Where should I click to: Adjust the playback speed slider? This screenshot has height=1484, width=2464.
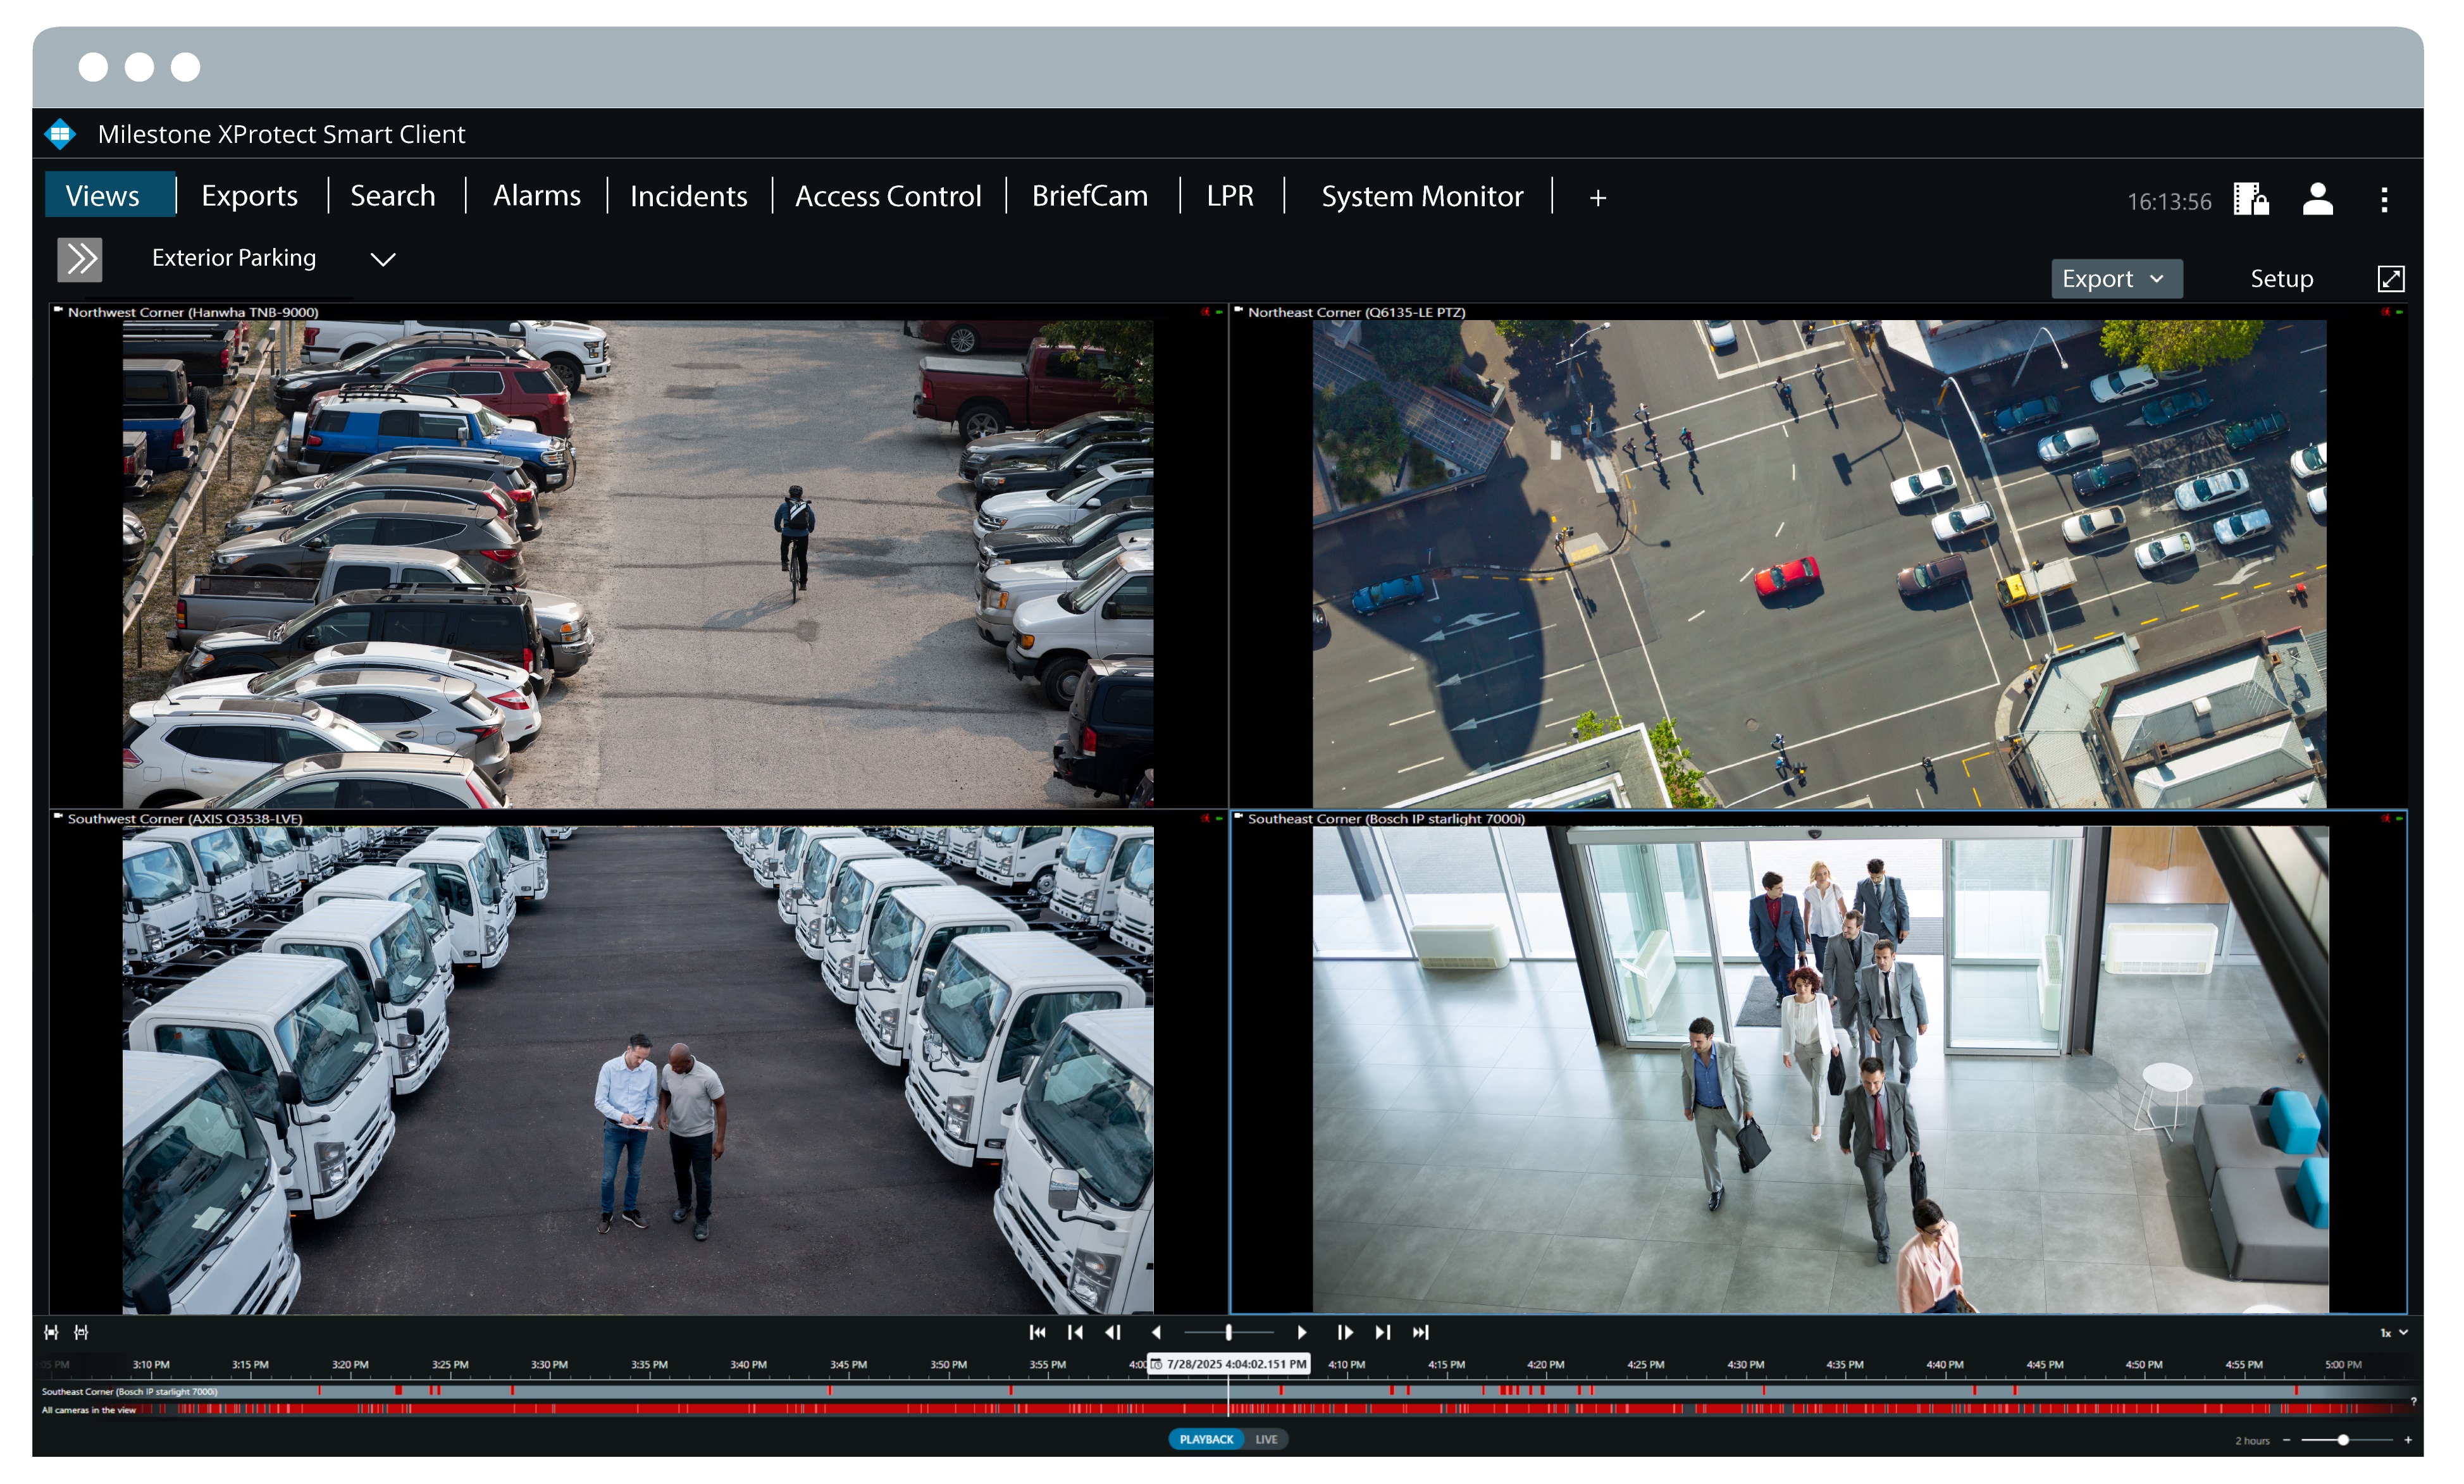[1229, 1332]
